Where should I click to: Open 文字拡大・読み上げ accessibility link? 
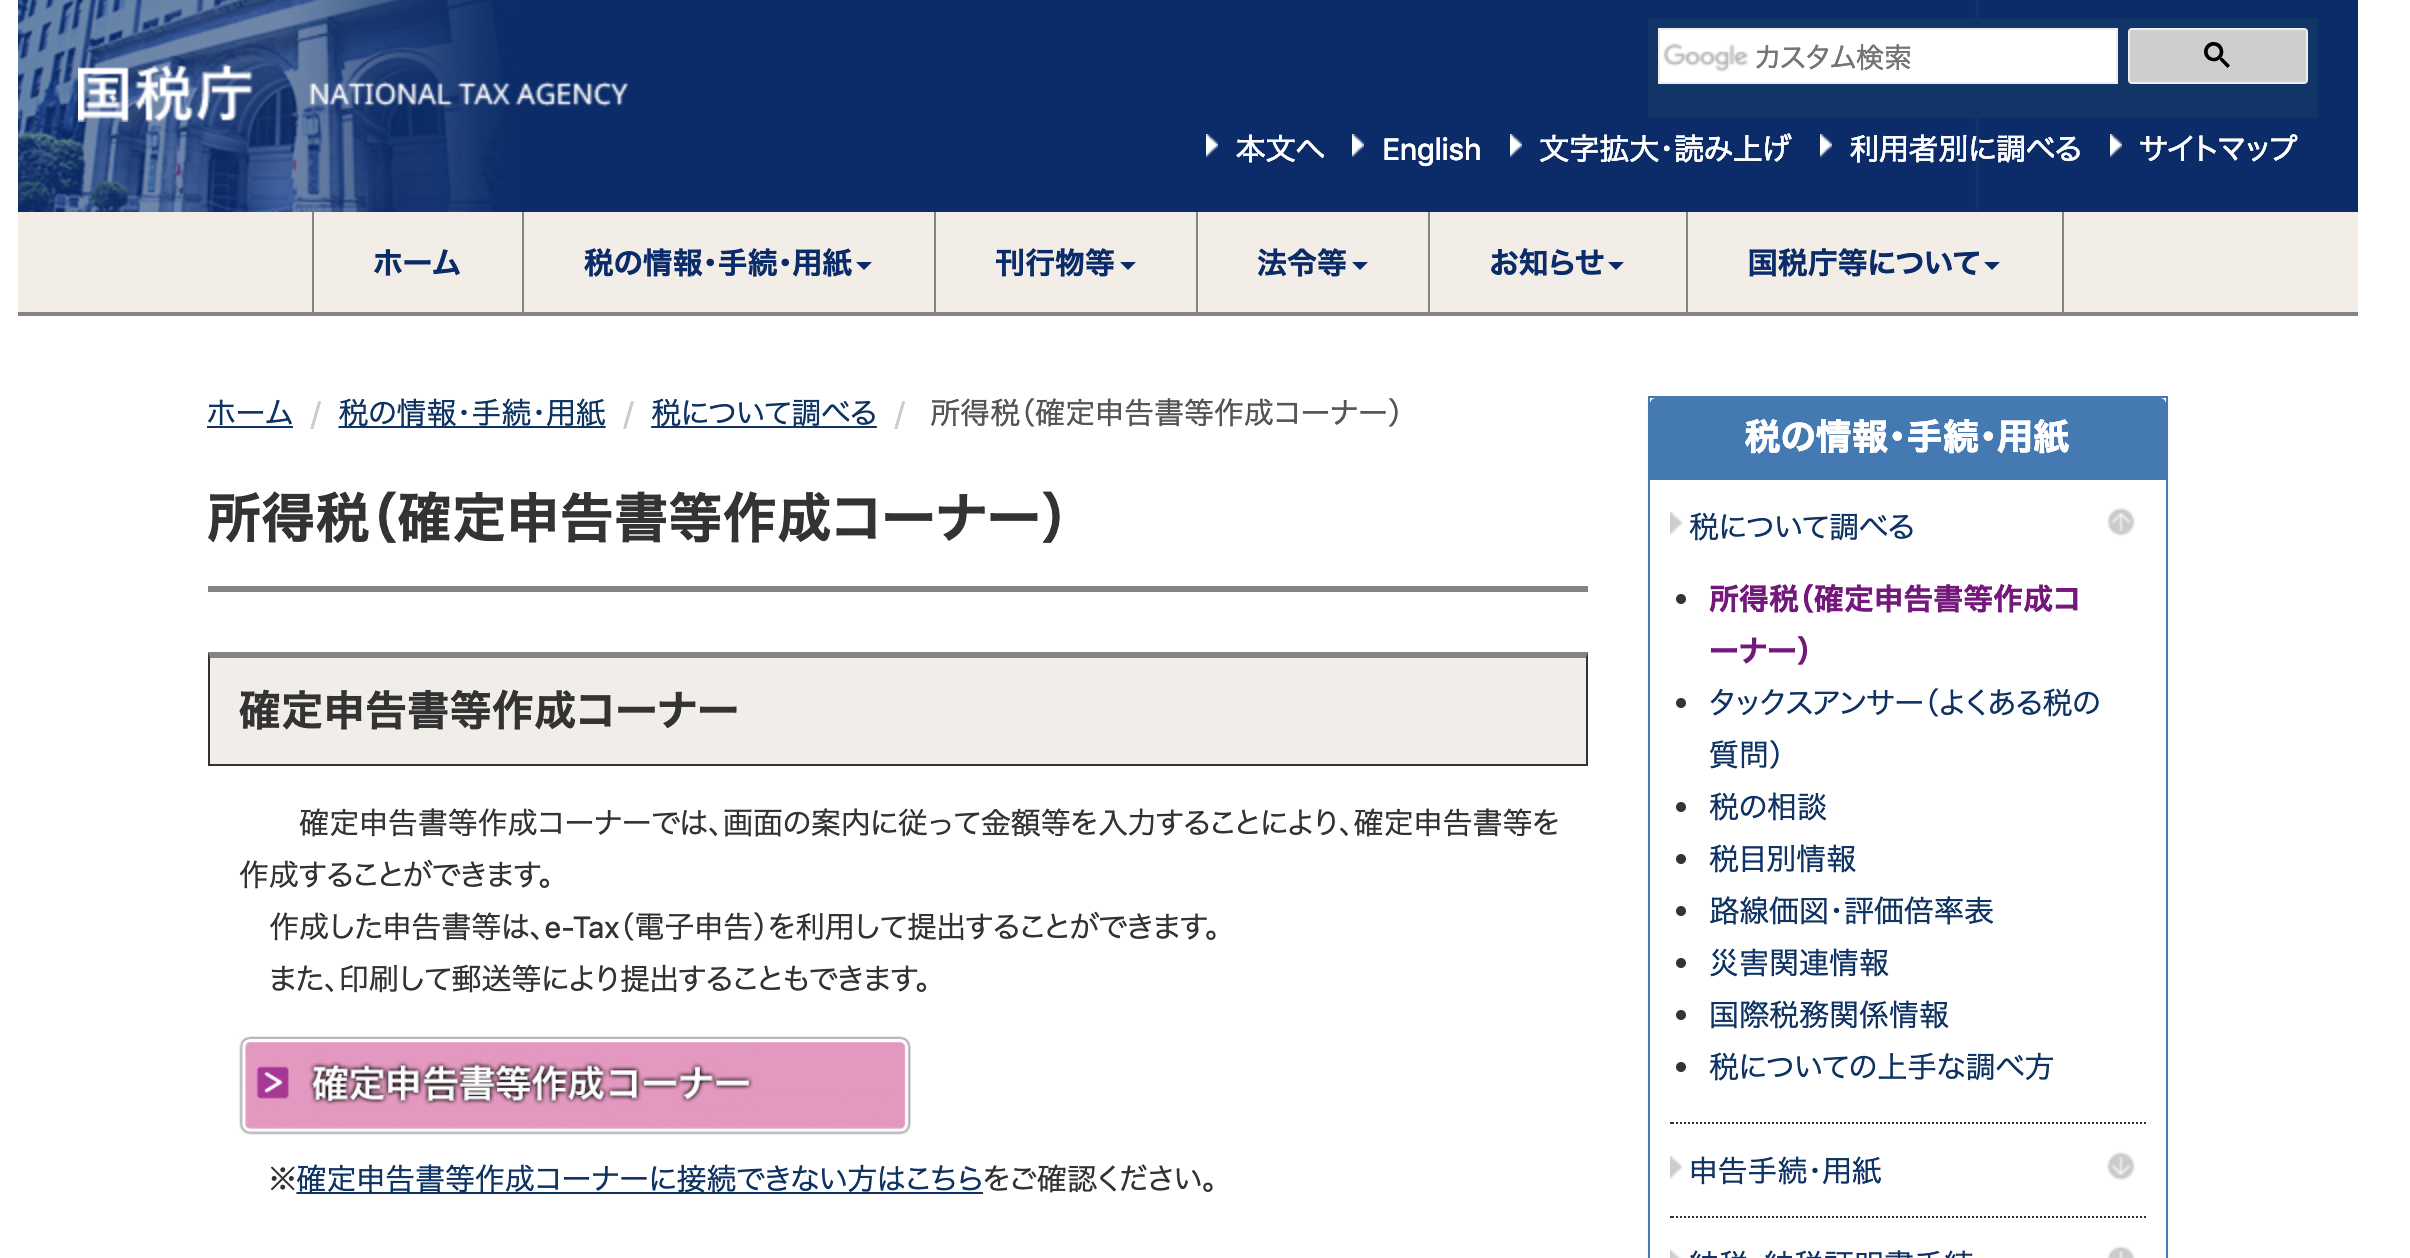(x=1664, y=148)
